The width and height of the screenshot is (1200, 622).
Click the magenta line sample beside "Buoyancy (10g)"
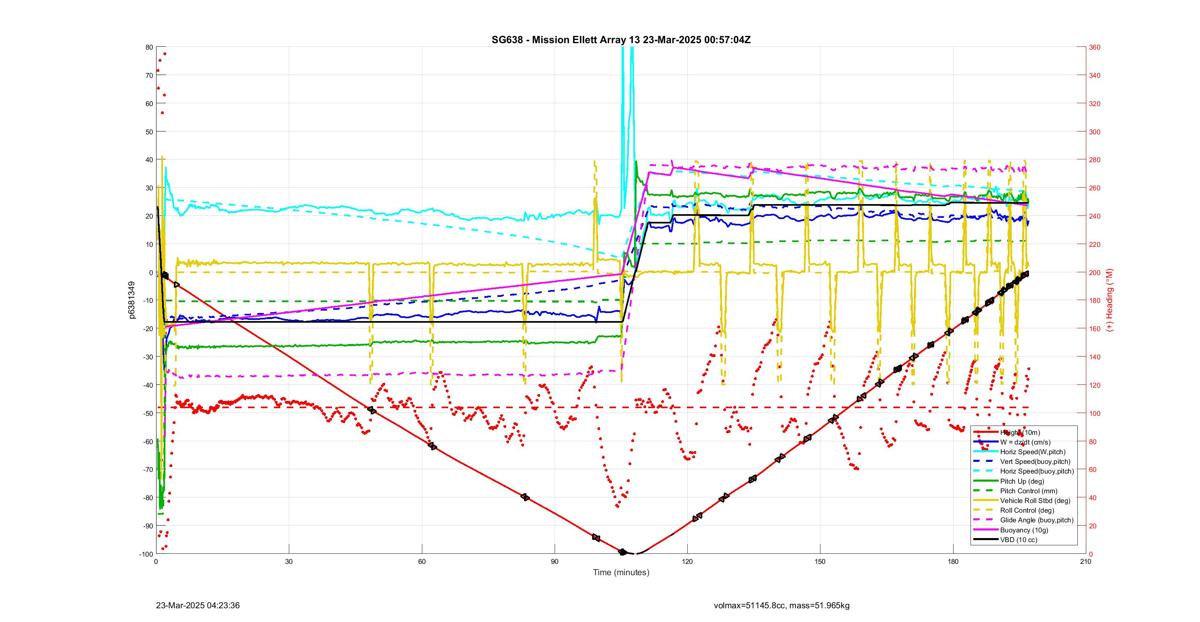[985, 530]
